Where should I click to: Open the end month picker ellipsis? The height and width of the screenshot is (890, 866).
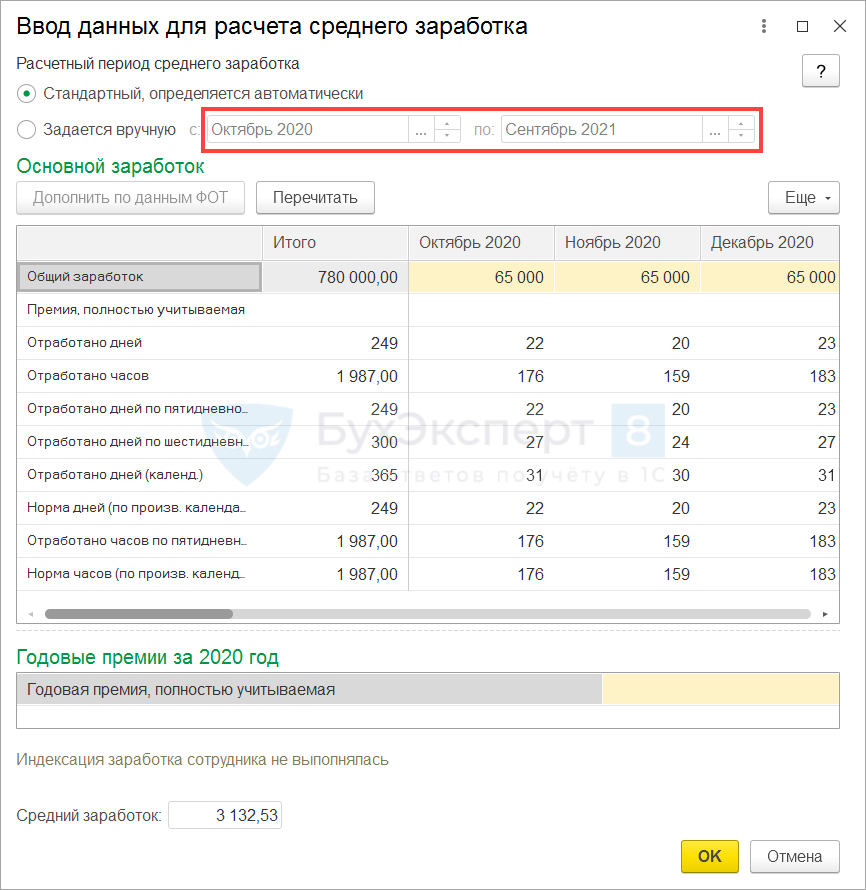point(714,130)
